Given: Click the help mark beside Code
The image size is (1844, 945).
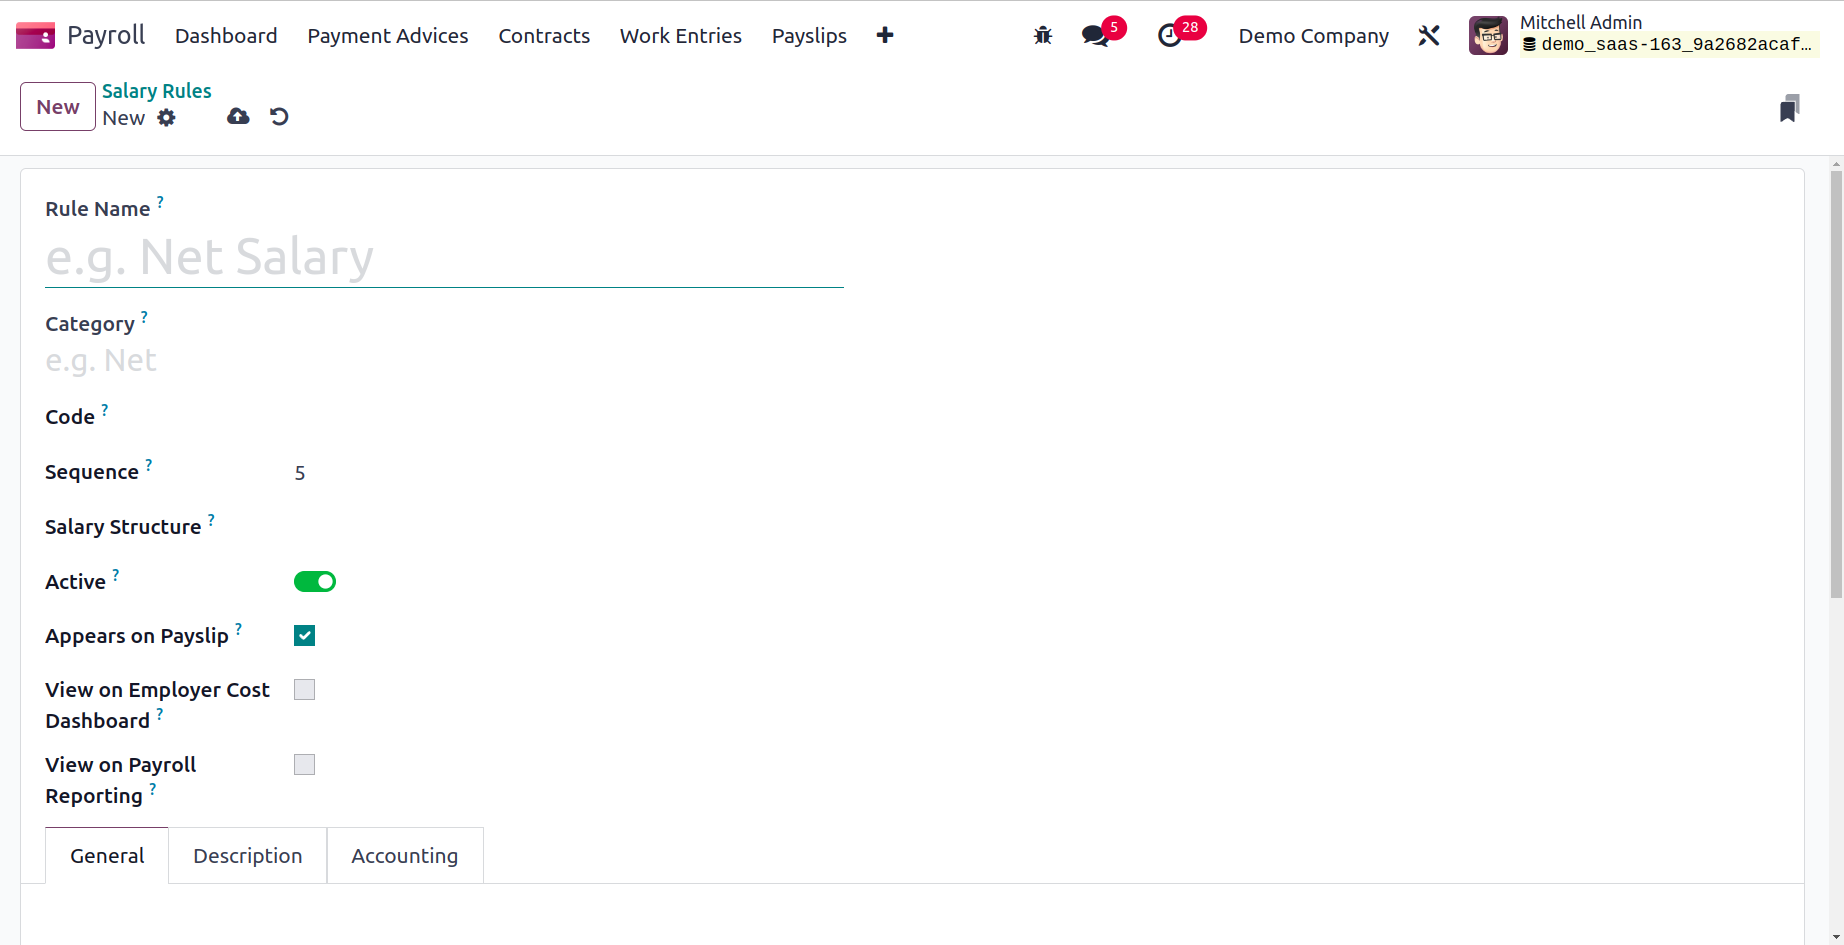Looking at the screenshot, I should 104,410.
